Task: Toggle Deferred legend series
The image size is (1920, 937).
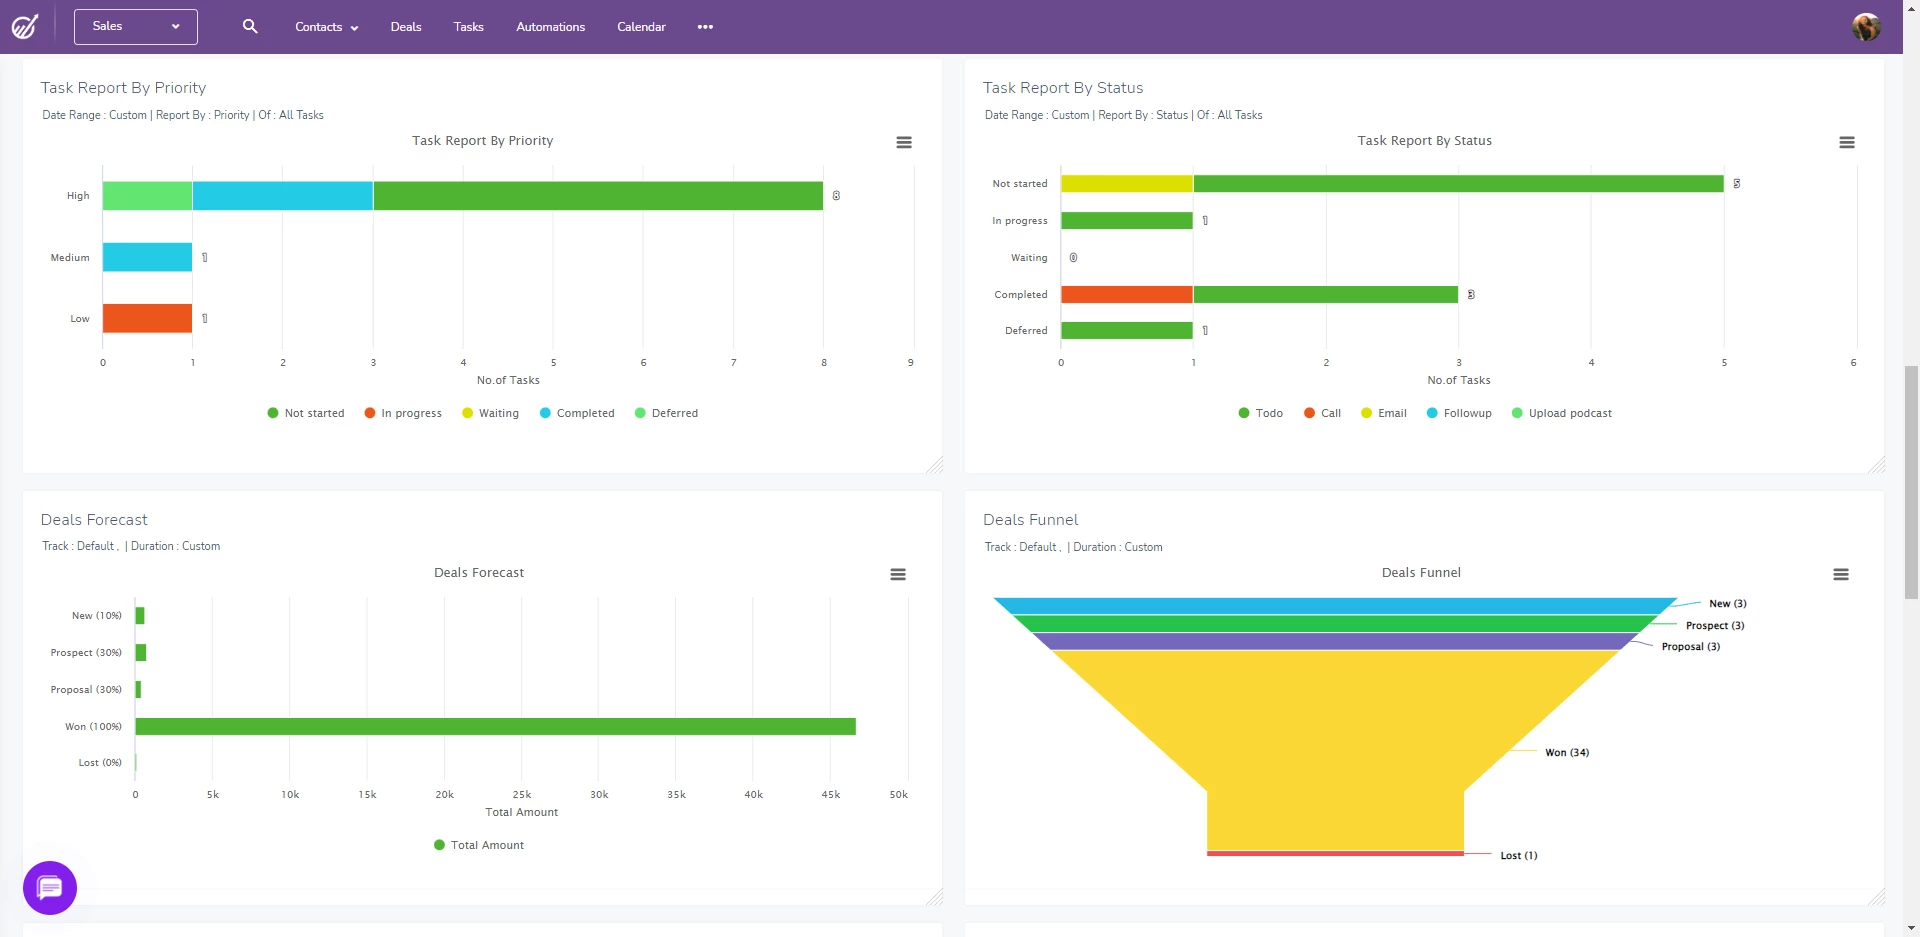Action: (666, 413)
